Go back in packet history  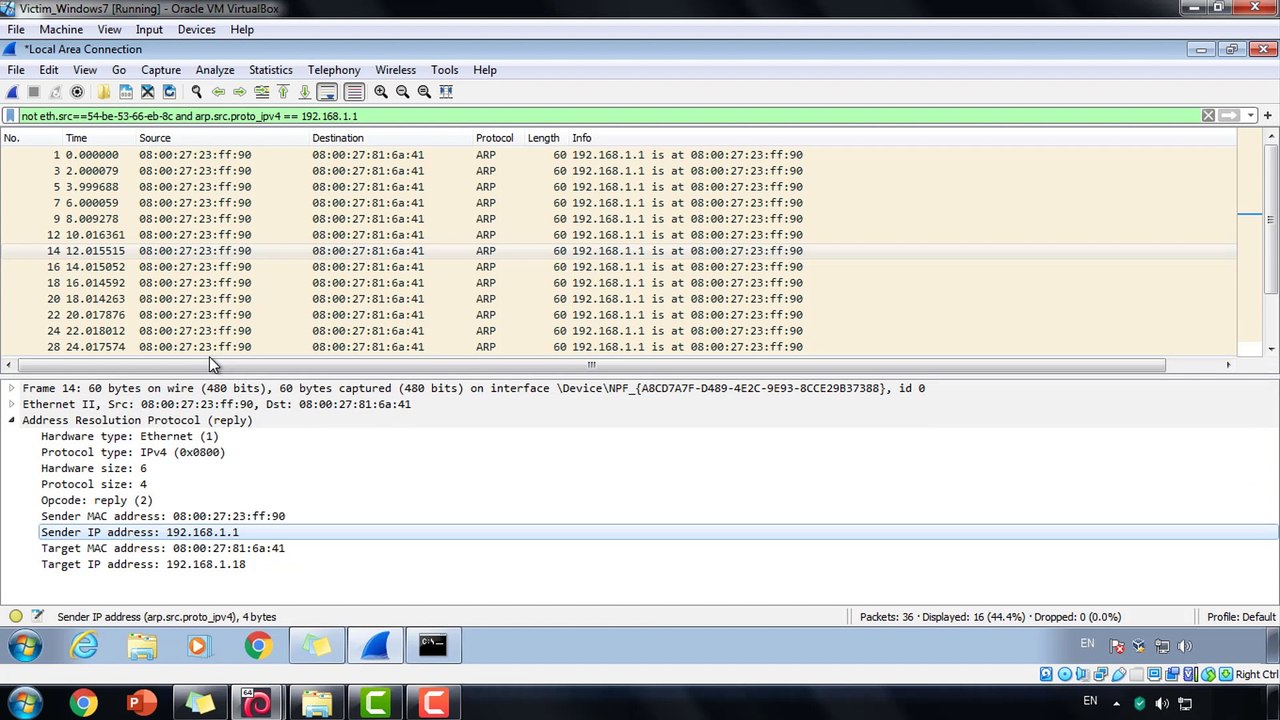pyautogui.click(x=218, y=92)
